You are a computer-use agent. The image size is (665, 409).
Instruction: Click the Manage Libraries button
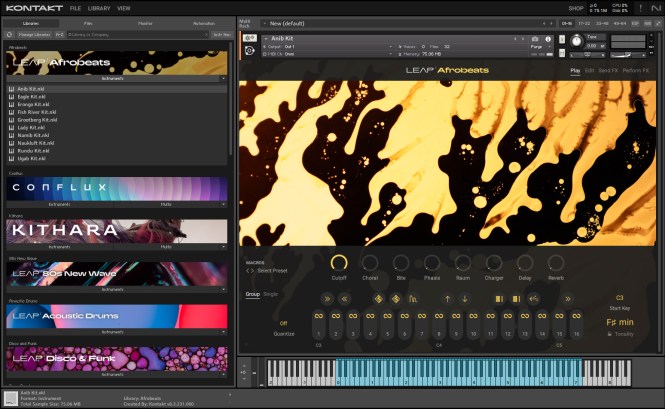pos(35,33)
